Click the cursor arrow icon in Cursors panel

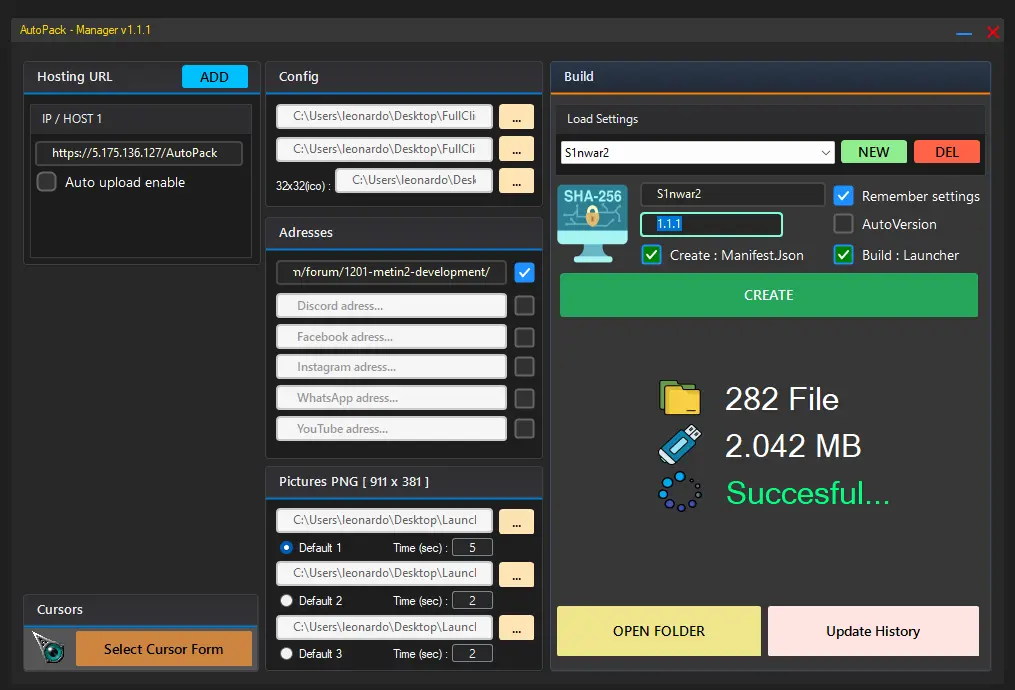click(48, 648)
